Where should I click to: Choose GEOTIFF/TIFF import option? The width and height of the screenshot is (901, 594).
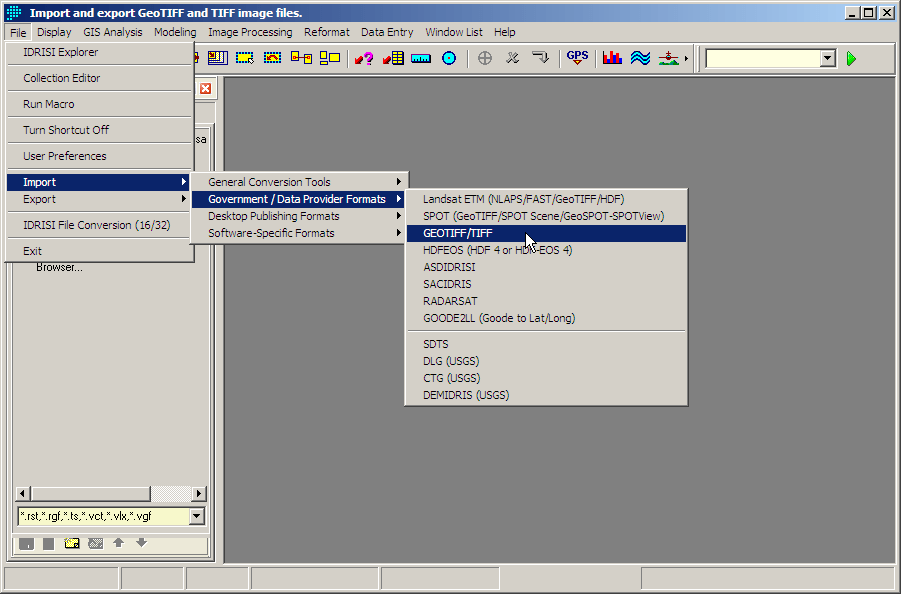point(546,233)
